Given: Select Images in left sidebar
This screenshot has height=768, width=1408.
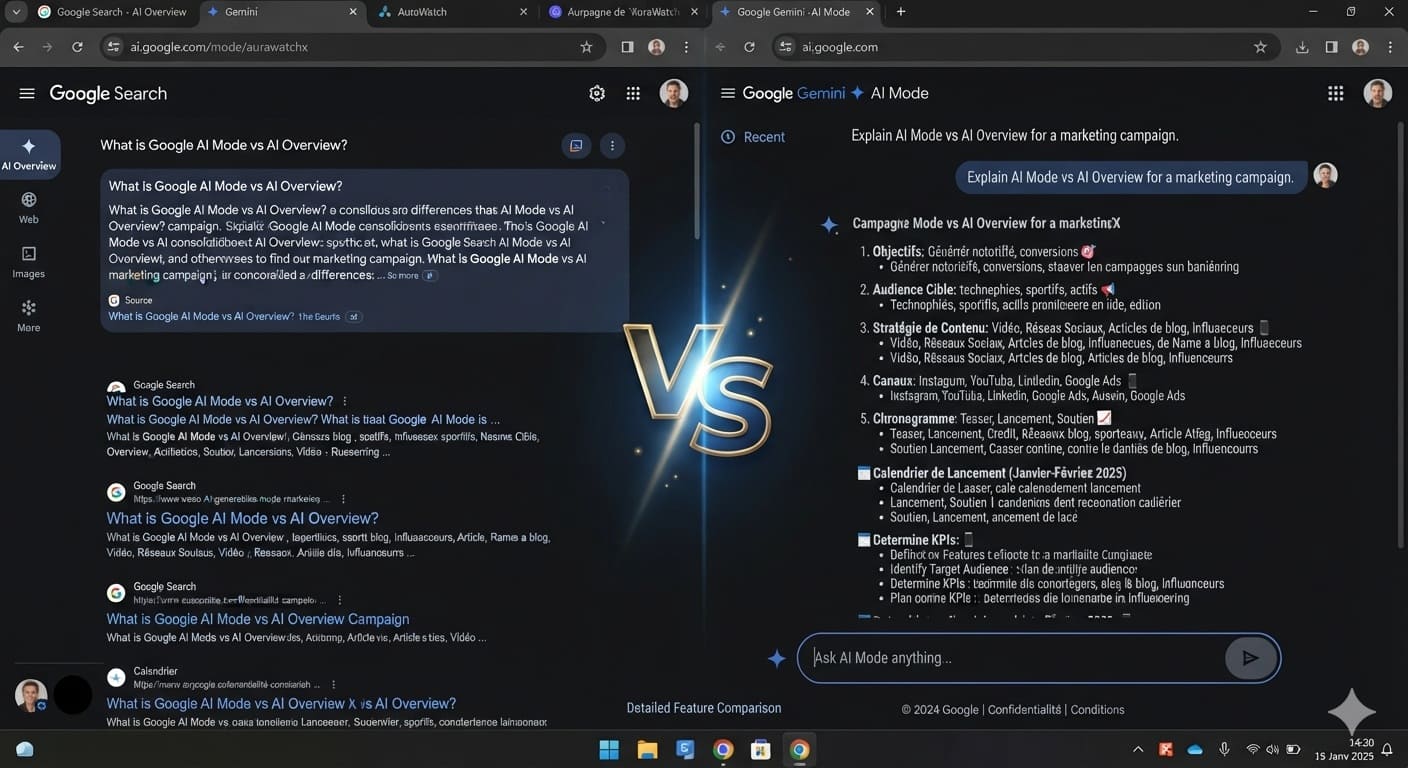Looking at the screenshot, I should click(29, 262).
